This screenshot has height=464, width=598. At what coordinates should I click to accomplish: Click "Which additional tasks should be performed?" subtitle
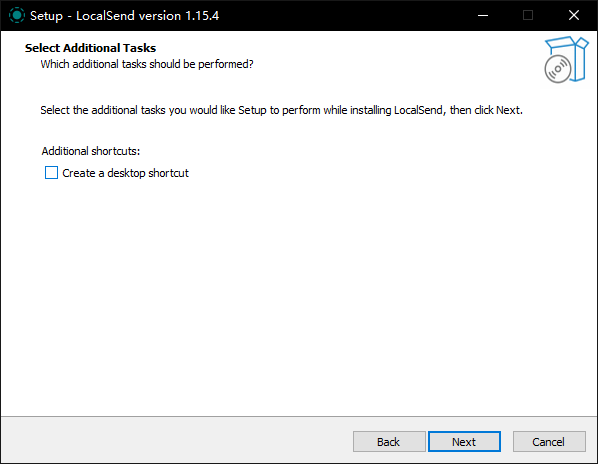(147, 64)
